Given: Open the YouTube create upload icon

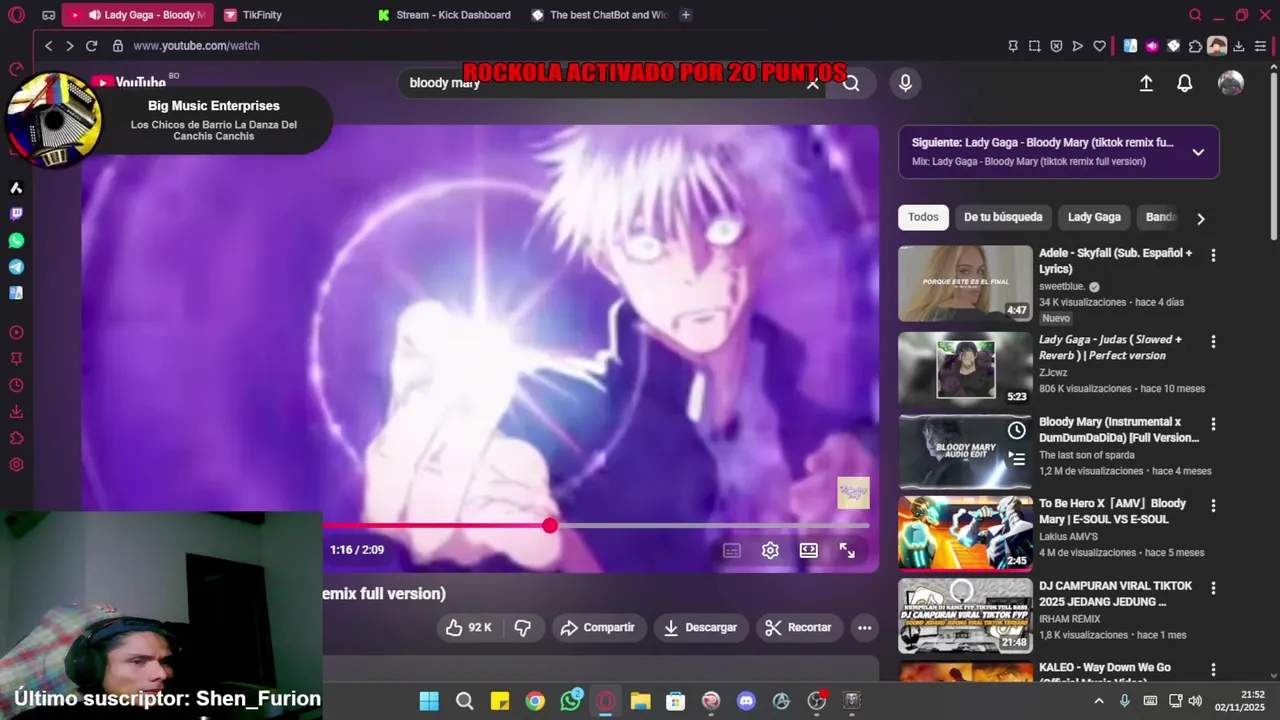Looking at the screenshot, I should pos(1146,84).
